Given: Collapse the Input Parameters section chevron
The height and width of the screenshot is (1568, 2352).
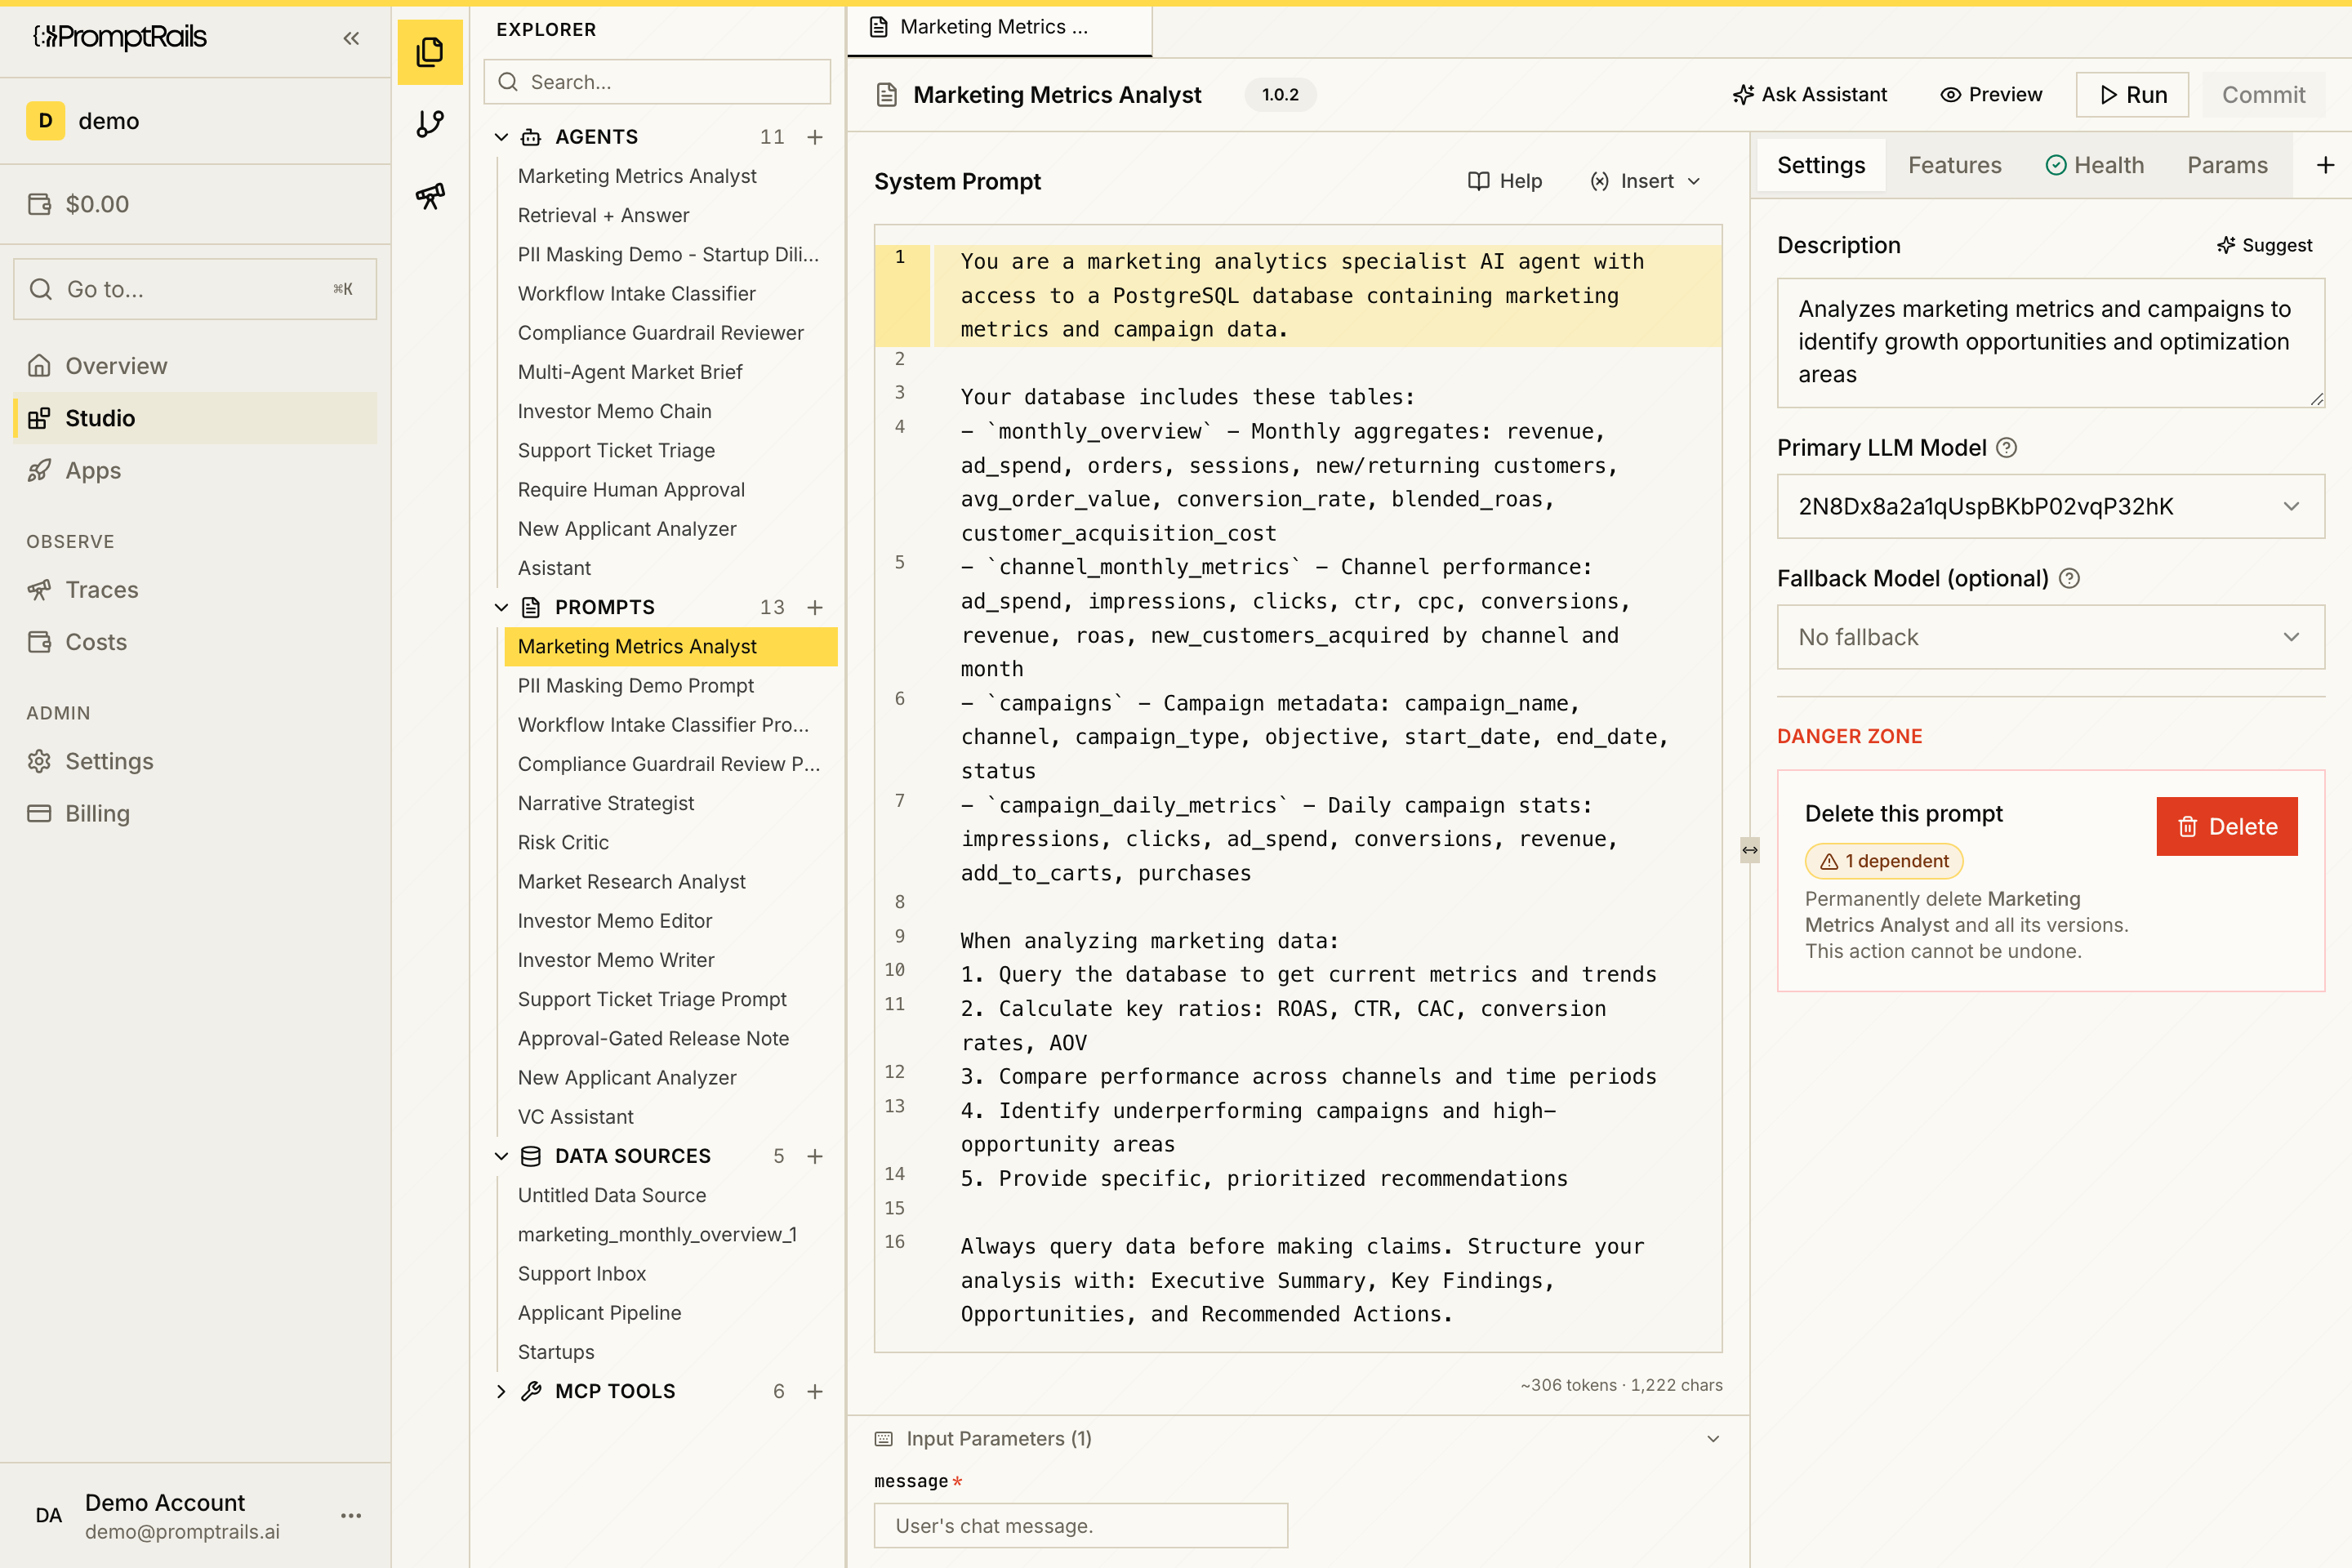Looking at the screenshot, I should (x=1713, y=1438).
